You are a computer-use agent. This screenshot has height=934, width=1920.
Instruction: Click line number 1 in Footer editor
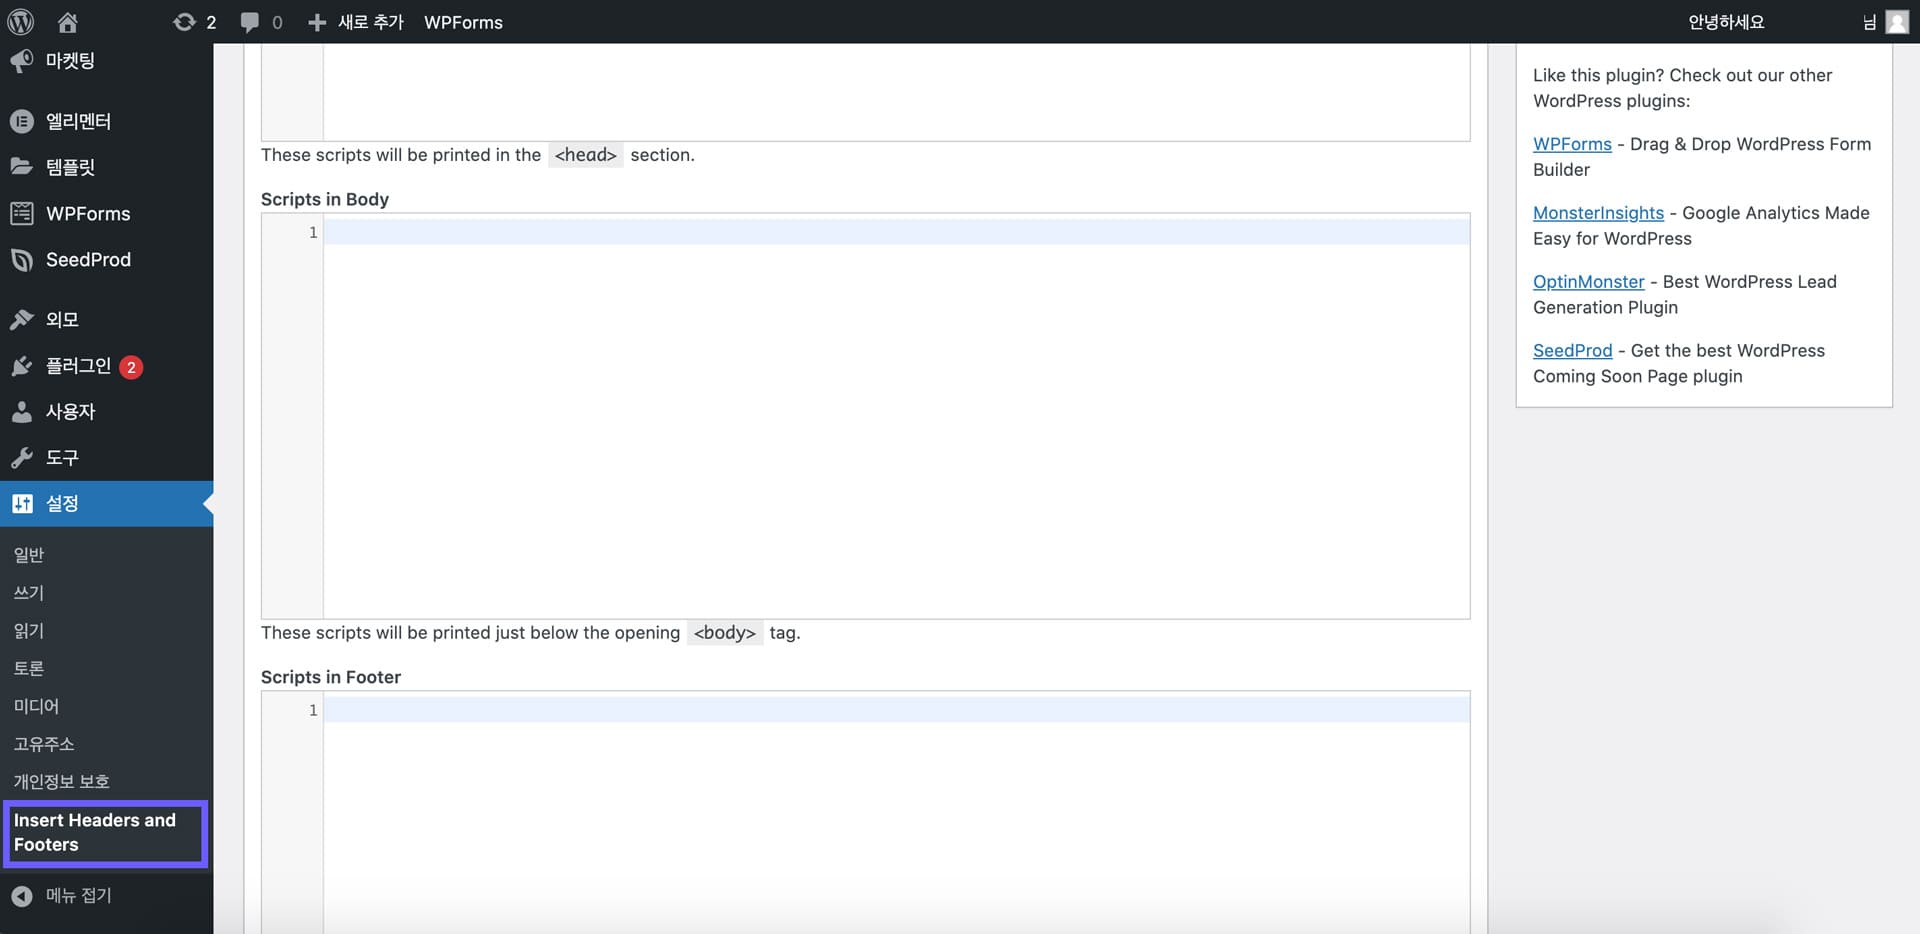(313, 710)
